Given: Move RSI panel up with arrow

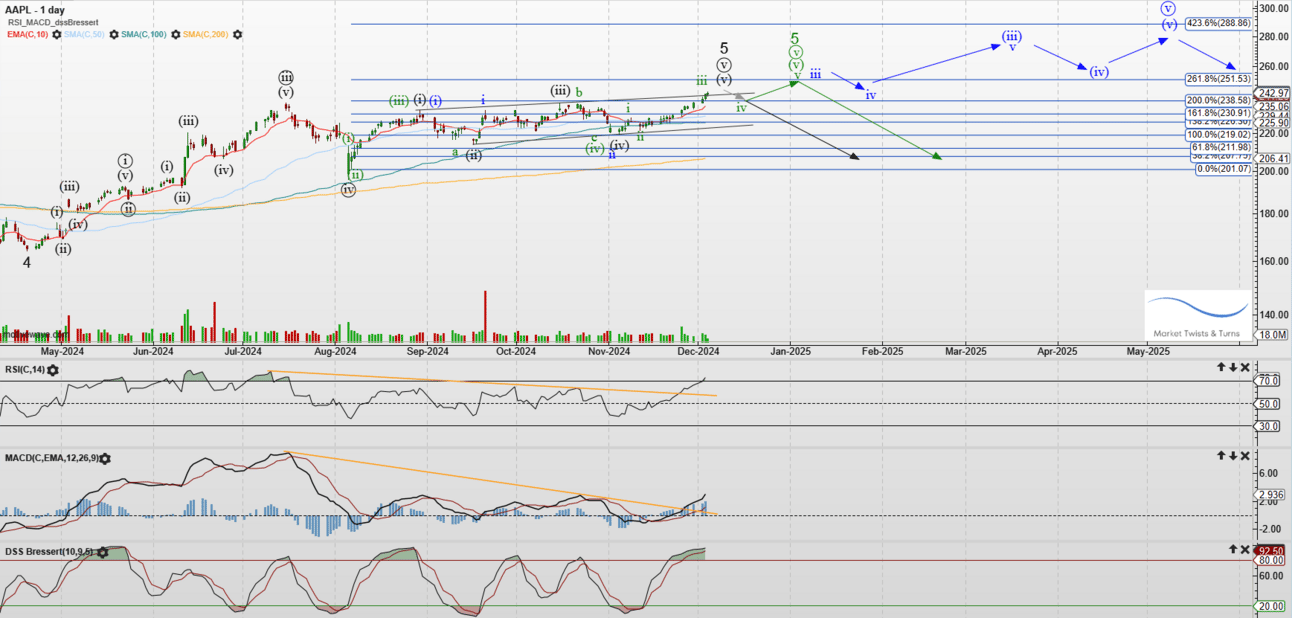Looking at the screenshot, I should coord(1221,368).
